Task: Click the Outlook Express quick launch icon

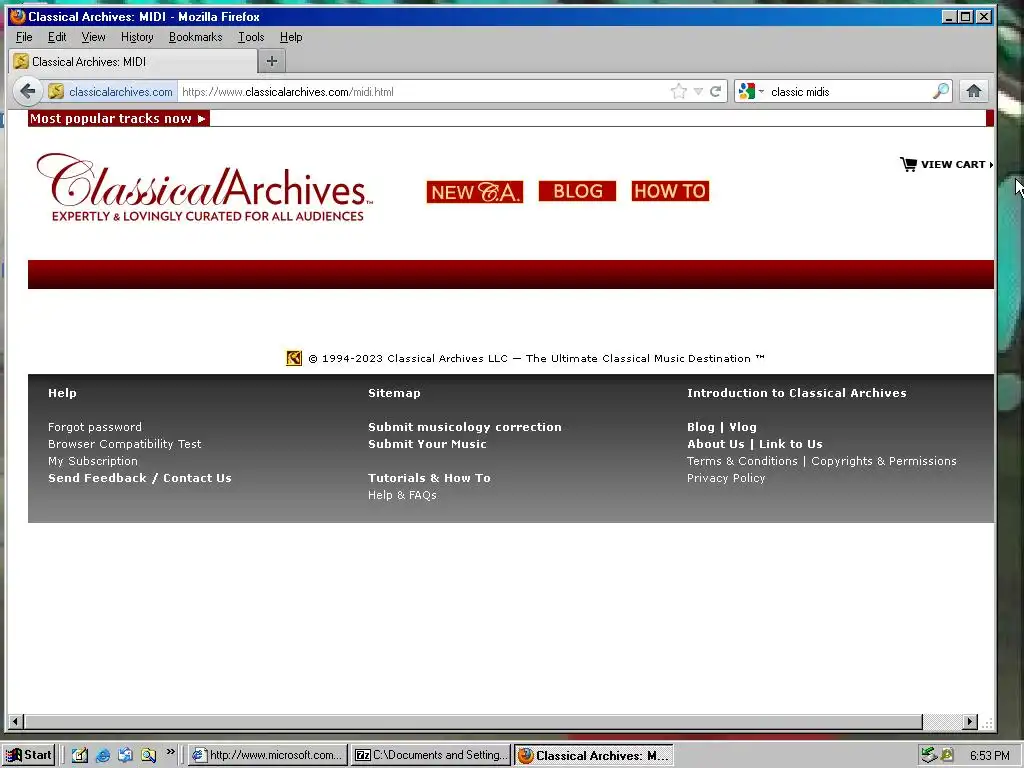Action: pos(125,755)
